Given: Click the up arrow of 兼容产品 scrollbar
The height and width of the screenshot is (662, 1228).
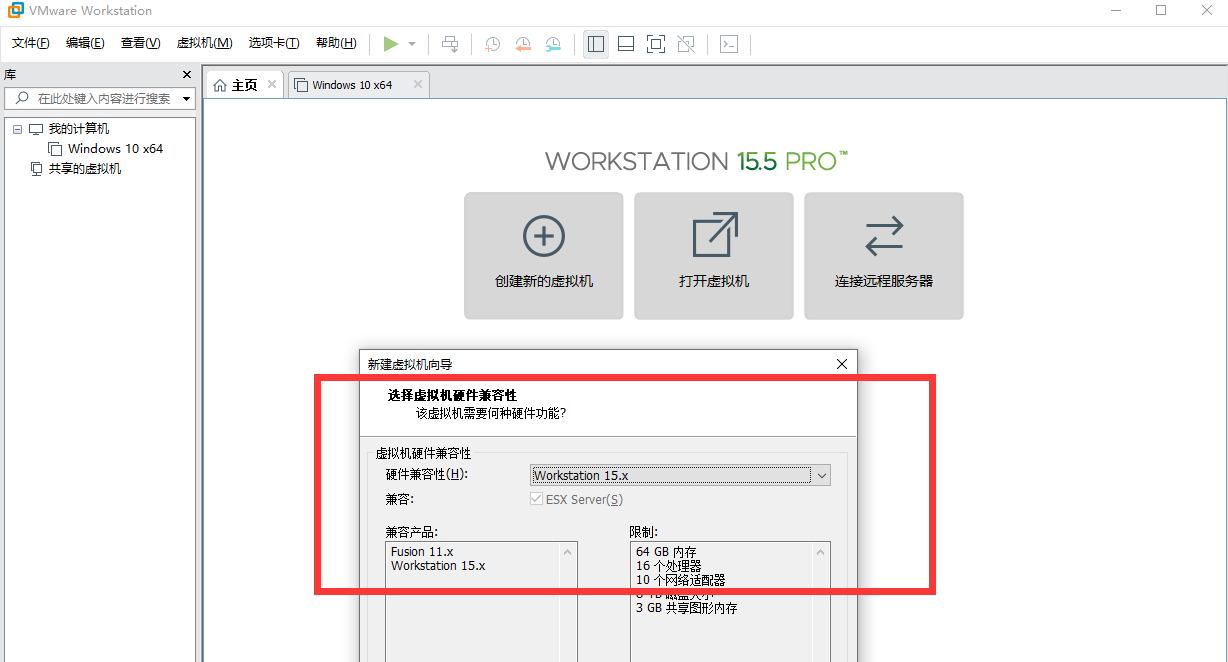Looking at the screenshot, I should 568,552.
